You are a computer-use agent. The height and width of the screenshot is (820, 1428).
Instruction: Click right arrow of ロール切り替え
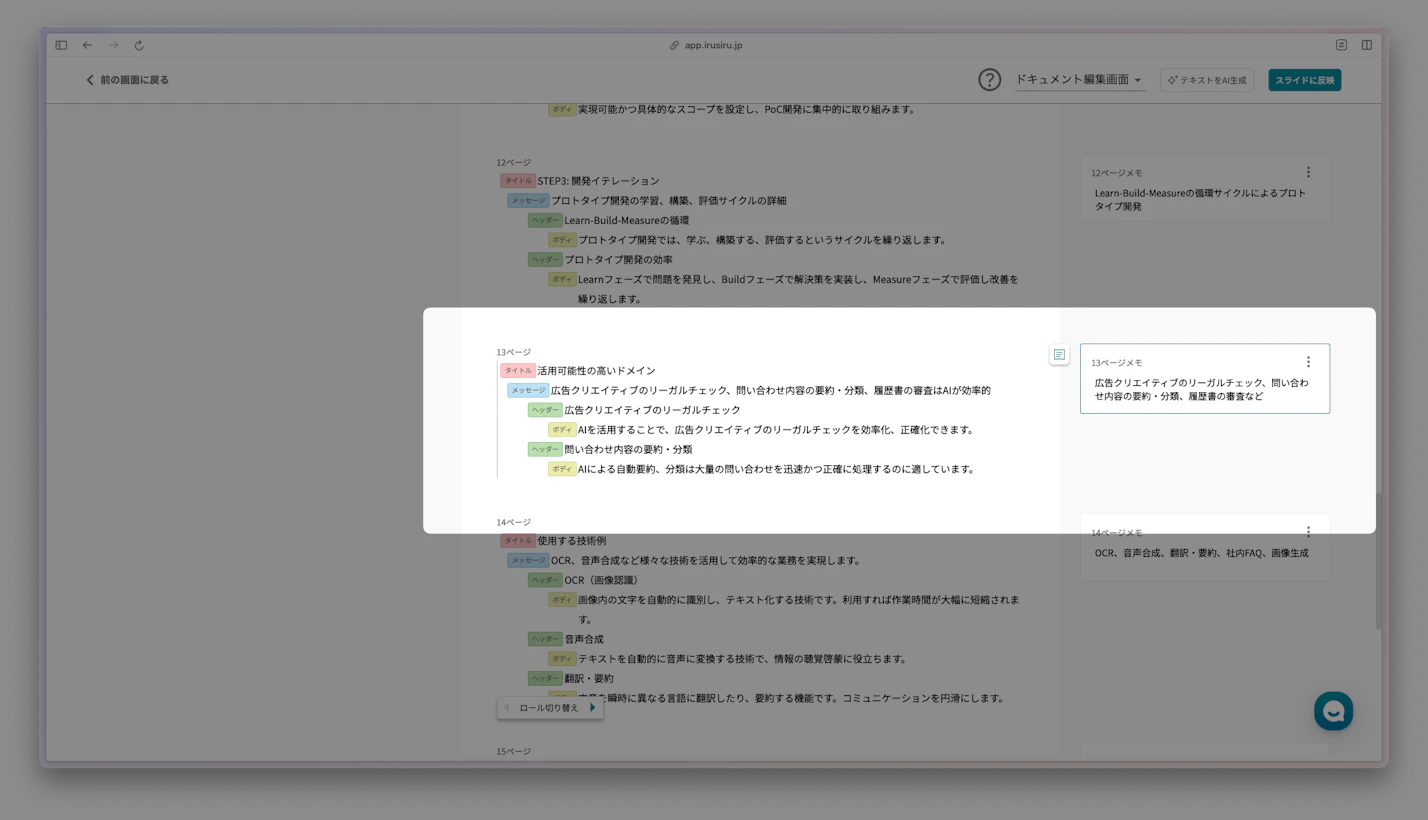point(592,708)
